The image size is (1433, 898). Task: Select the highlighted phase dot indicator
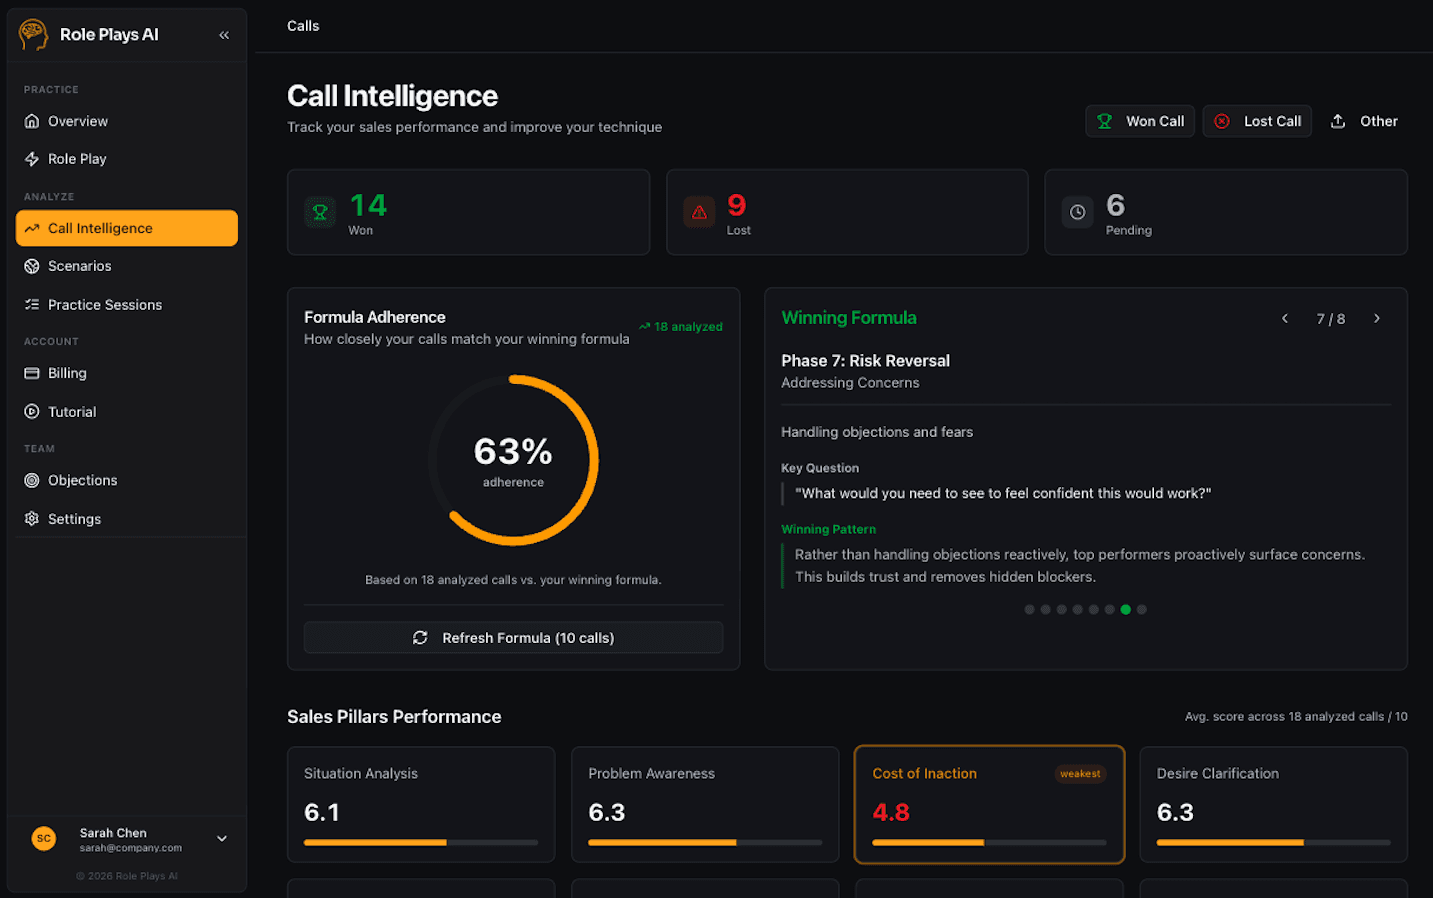click(x=1125, y=609)
